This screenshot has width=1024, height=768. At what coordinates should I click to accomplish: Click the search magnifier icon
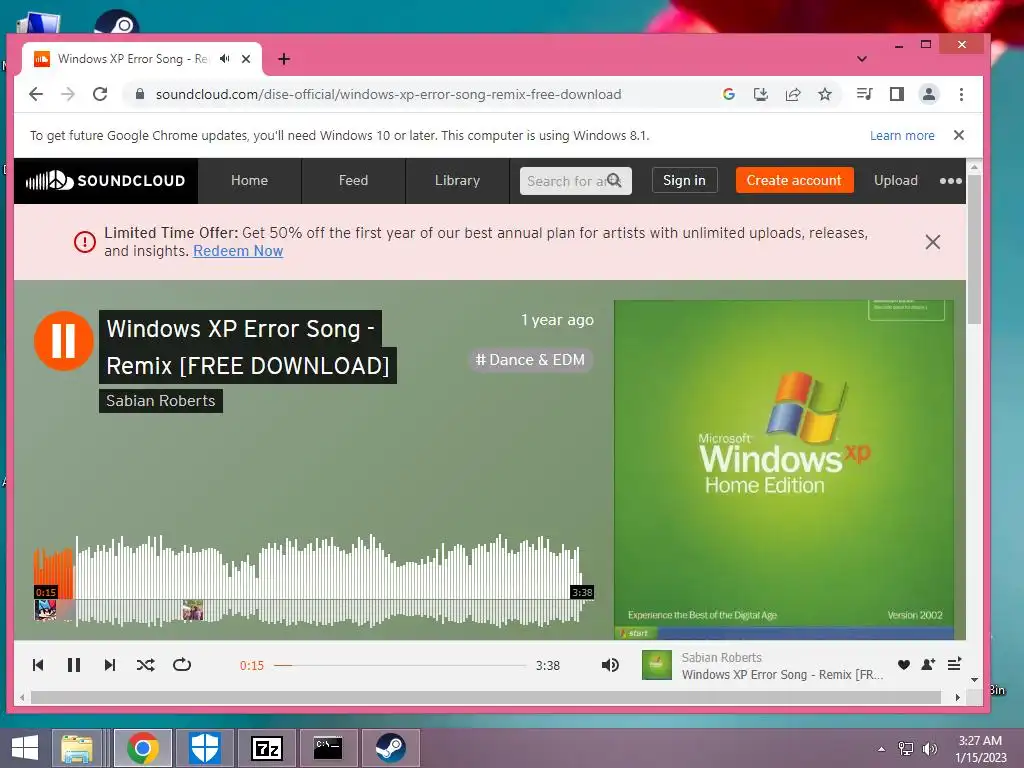615,180
